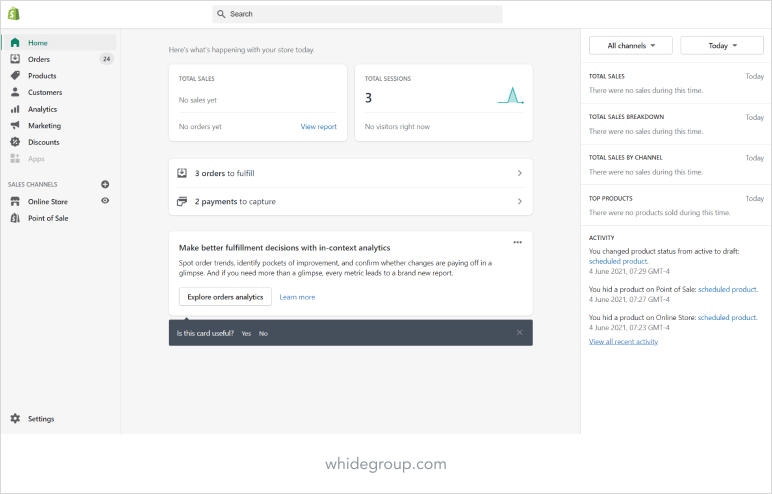Click the Customers person icon
Image resolution: width=772 pixels, height=494 pixels.
point(15,92)
